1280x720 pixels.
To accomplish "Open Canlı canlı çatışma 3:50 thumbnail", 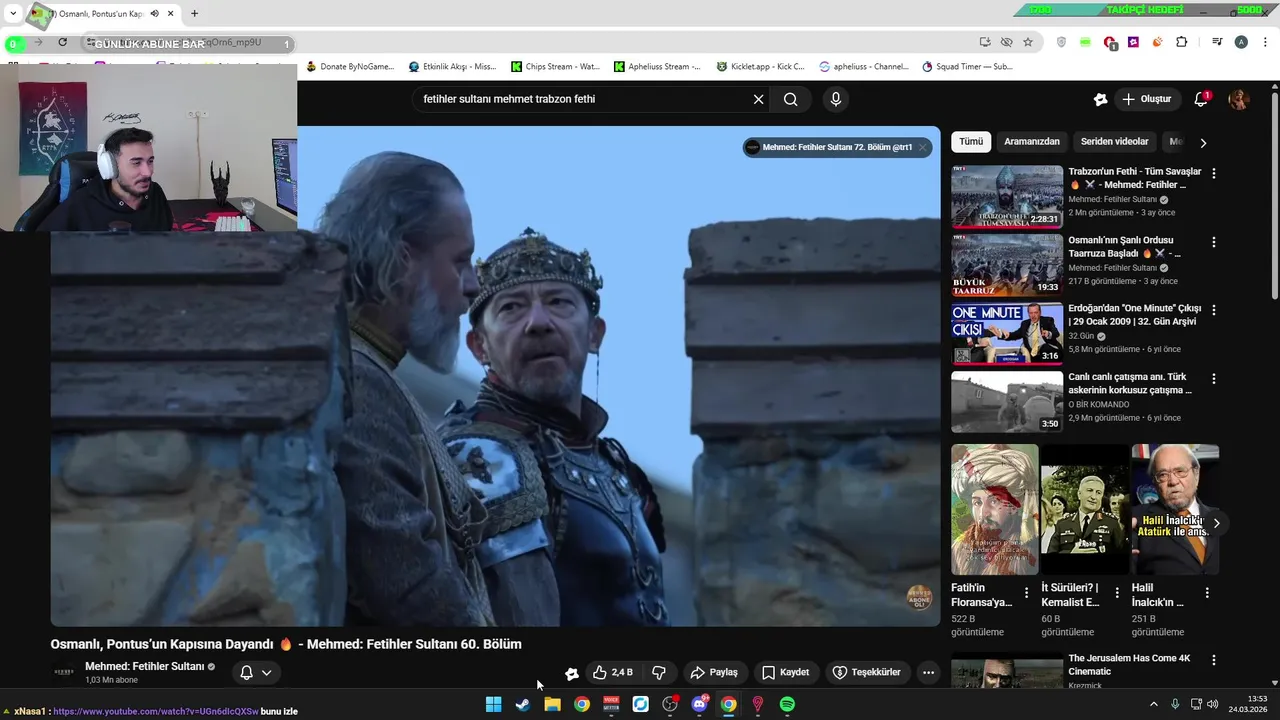I will (1007, 402).
